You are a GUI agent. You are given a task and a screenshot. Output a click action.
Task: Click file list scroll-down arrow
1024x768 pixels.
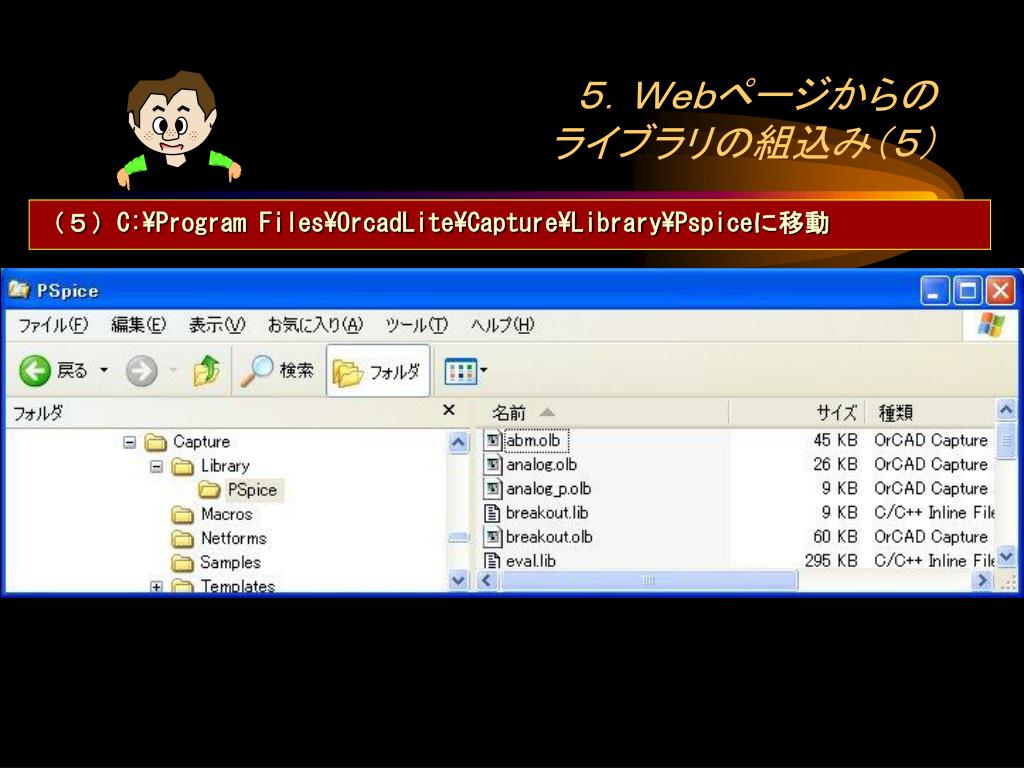(x=1006, y=557)
